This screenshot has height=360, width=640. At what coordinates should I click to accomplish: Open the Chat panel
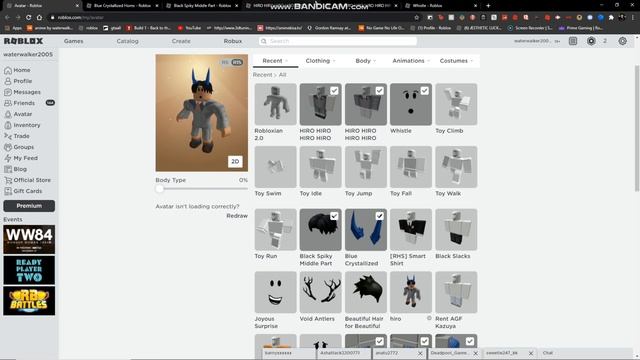coord(548,353)
